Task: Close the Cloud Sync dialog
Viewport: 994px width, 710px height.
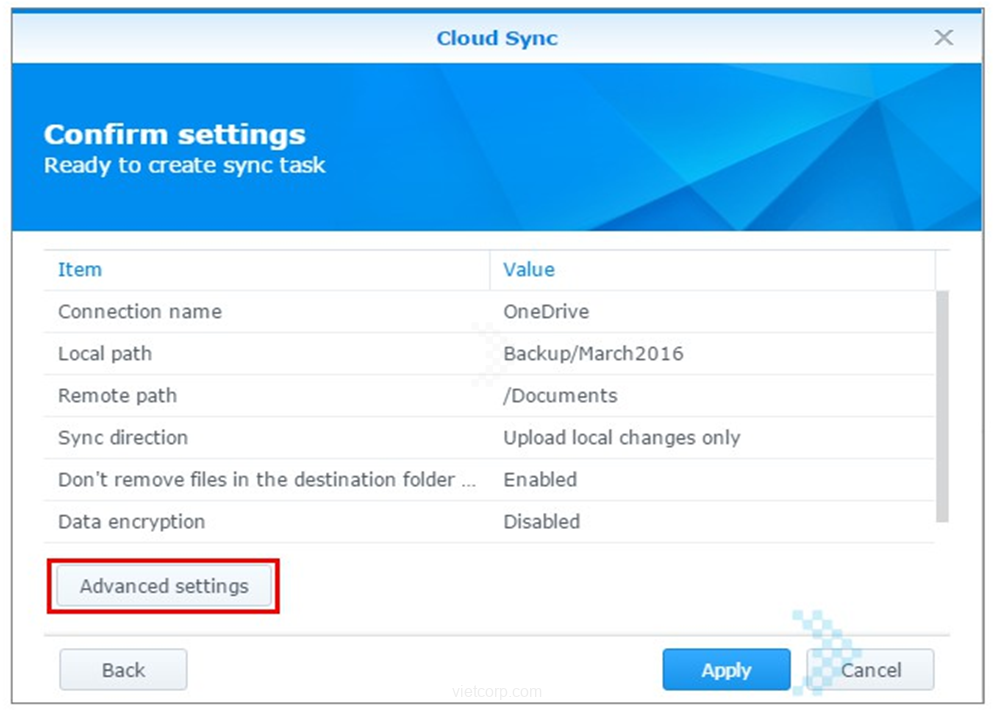Action: tap(943, 38)
